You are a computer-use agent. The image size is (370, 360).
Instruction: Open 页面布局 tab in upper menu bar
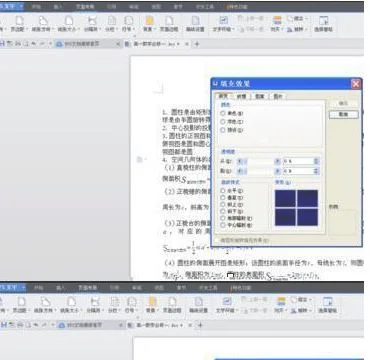(x=85, y=6)
